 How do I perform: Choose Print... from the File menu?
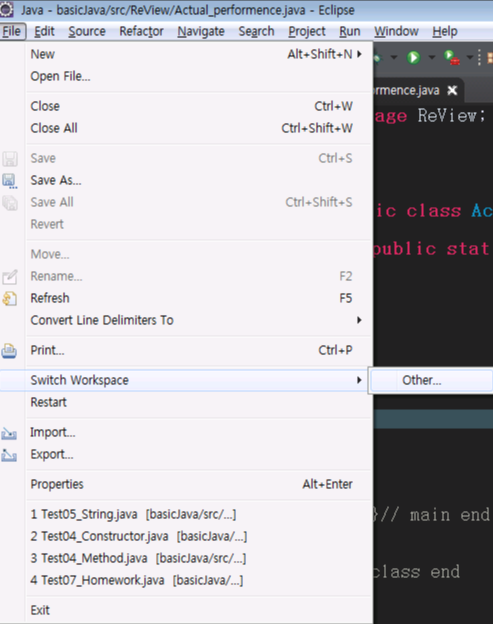click(x=186, y=350)
